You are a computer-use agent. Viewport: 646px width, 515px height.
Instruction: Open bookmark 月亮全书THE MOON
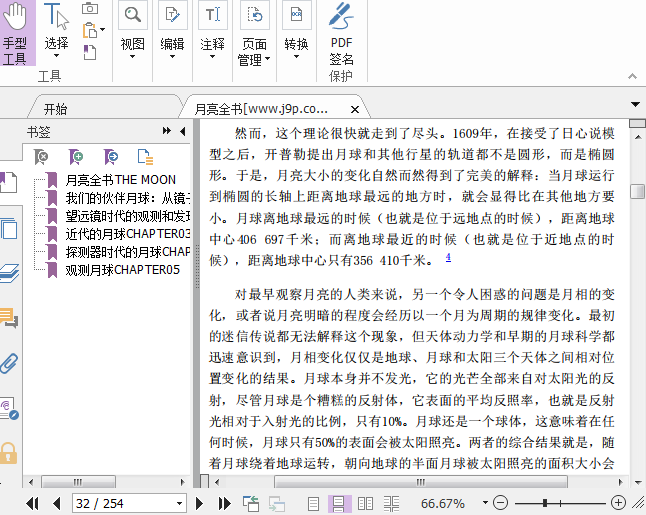(x=121, y=180)
